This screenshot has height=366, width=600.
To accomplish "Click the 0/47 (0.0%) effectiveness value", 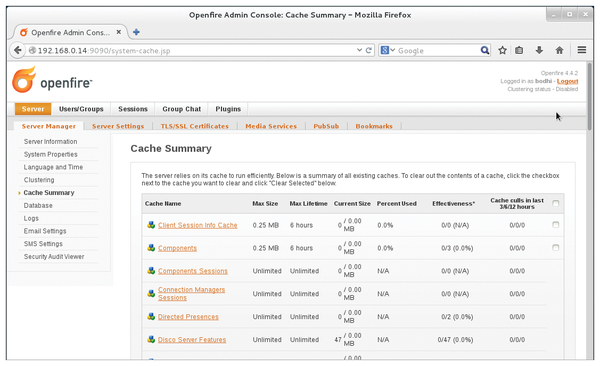I will [455, 340].
